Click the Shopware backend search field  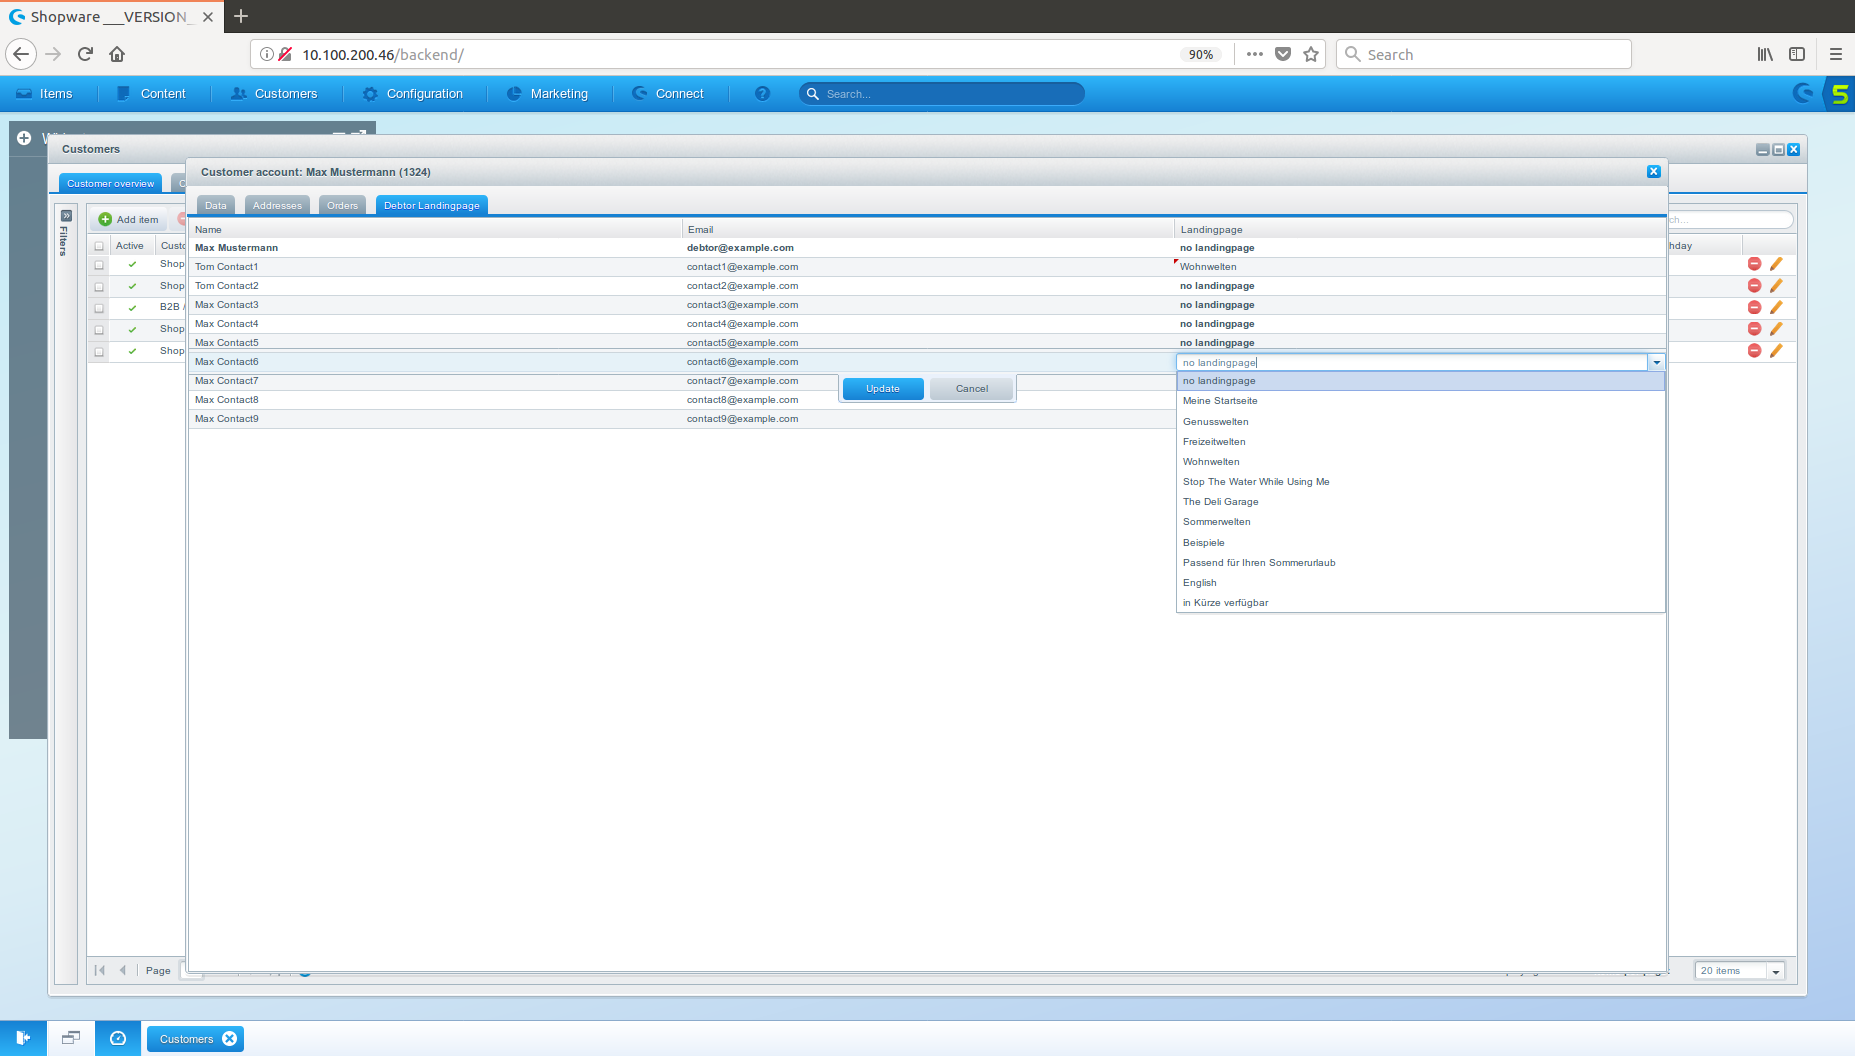950,94
